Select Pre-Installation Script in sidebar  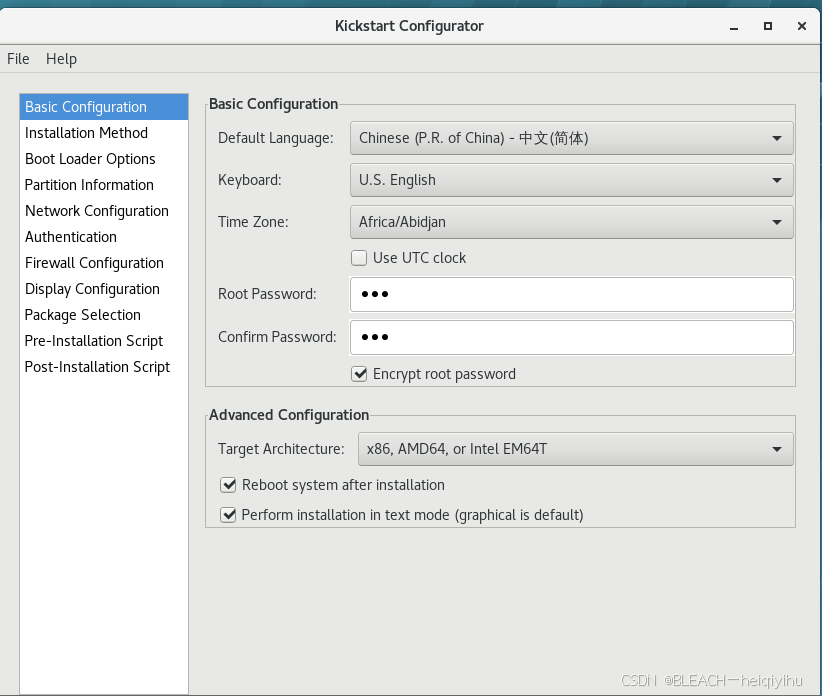(104, 341)
